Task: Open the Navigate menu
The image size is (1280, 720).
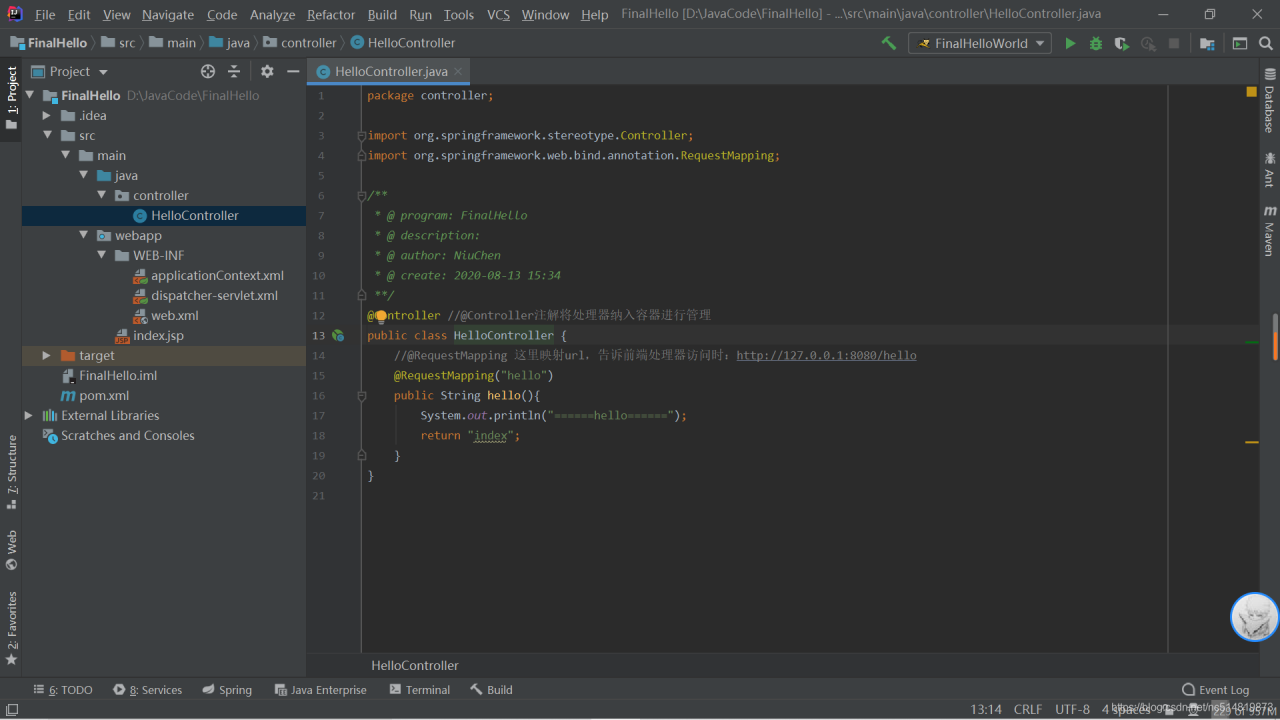Action: tap(168, 14)
